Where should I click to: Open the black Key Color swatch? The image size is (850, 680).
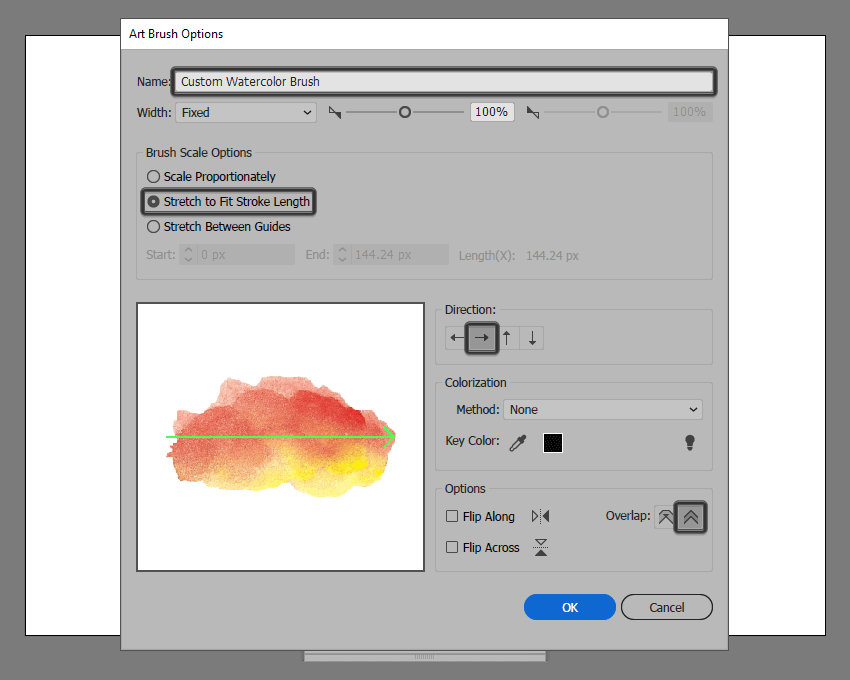(x=553, y=443)
